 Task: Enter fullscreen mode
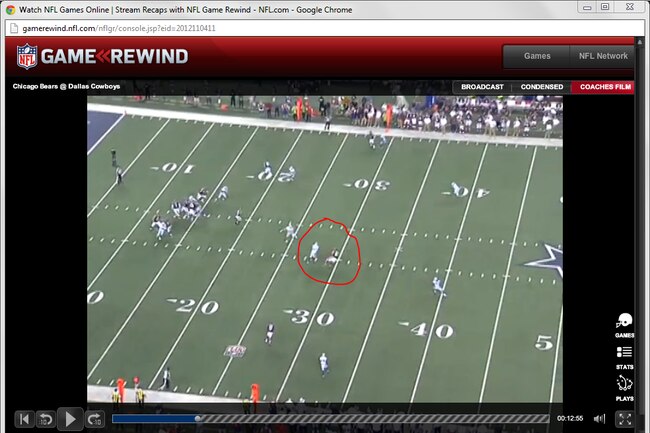click(625, 419)
